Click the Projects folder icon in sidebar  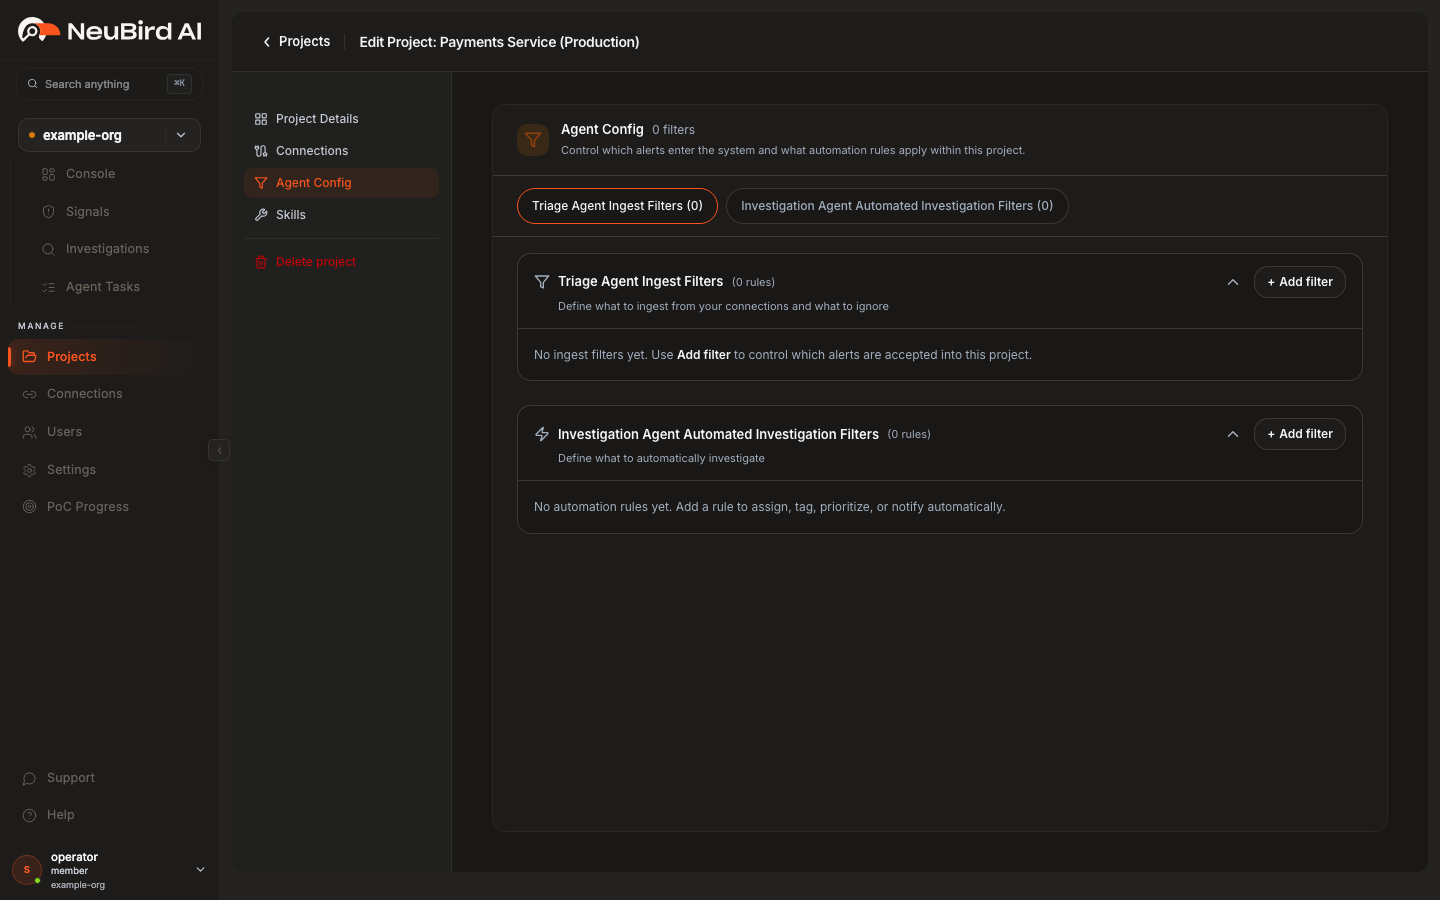pos(30,357)
